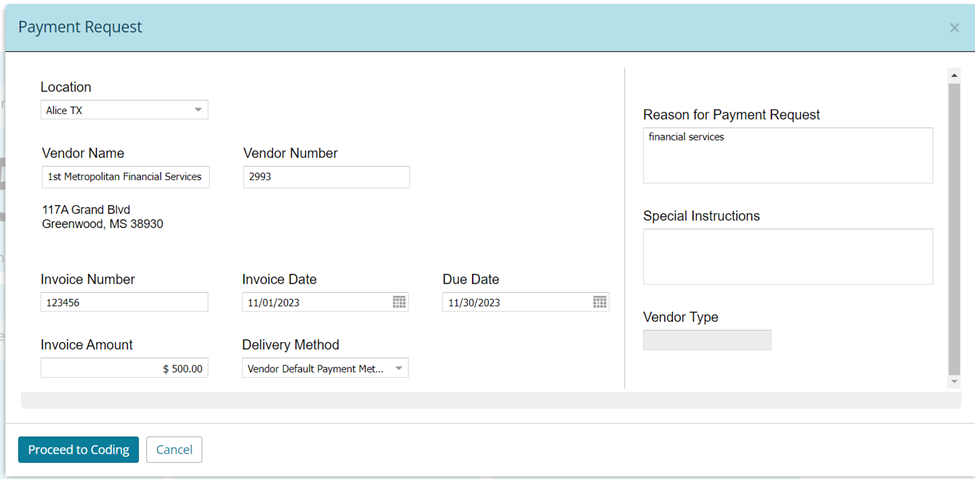Click the Vendor Type field
Viewport: 975px width, 479px height.
pyautogui.click(x=707, y=340)
